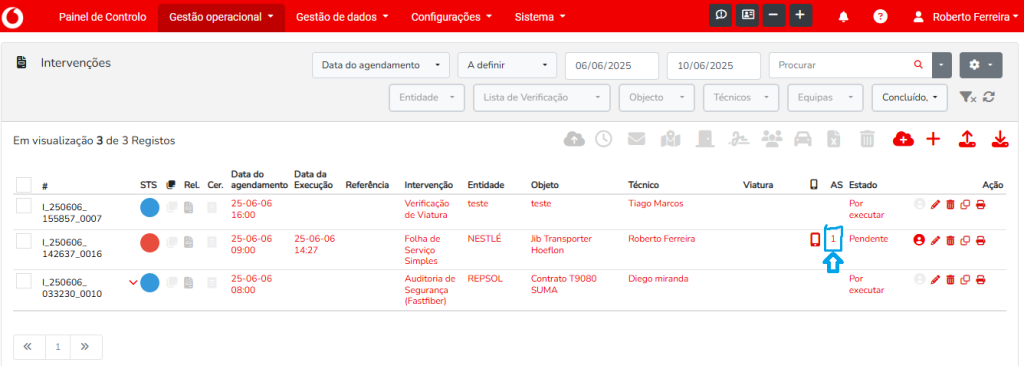Image resolution: width=1024 pixels, height=366 pixels.
Task: Go to the previous page of results
Action: click(28, 347)
